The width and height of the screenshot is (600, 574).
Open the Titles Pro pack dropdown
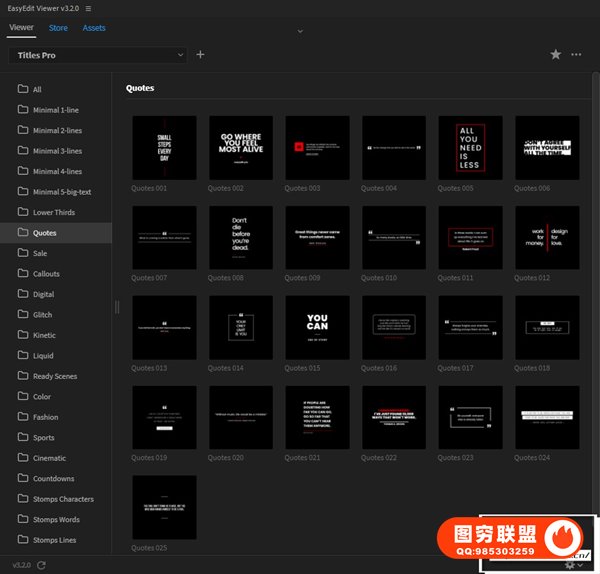pos(98,55)
